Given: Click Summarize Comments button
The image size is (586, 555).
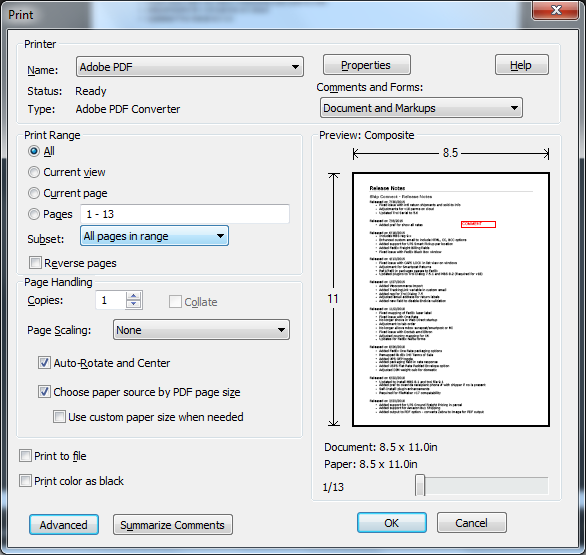Looking at the screenshot, I should [173, 525].
